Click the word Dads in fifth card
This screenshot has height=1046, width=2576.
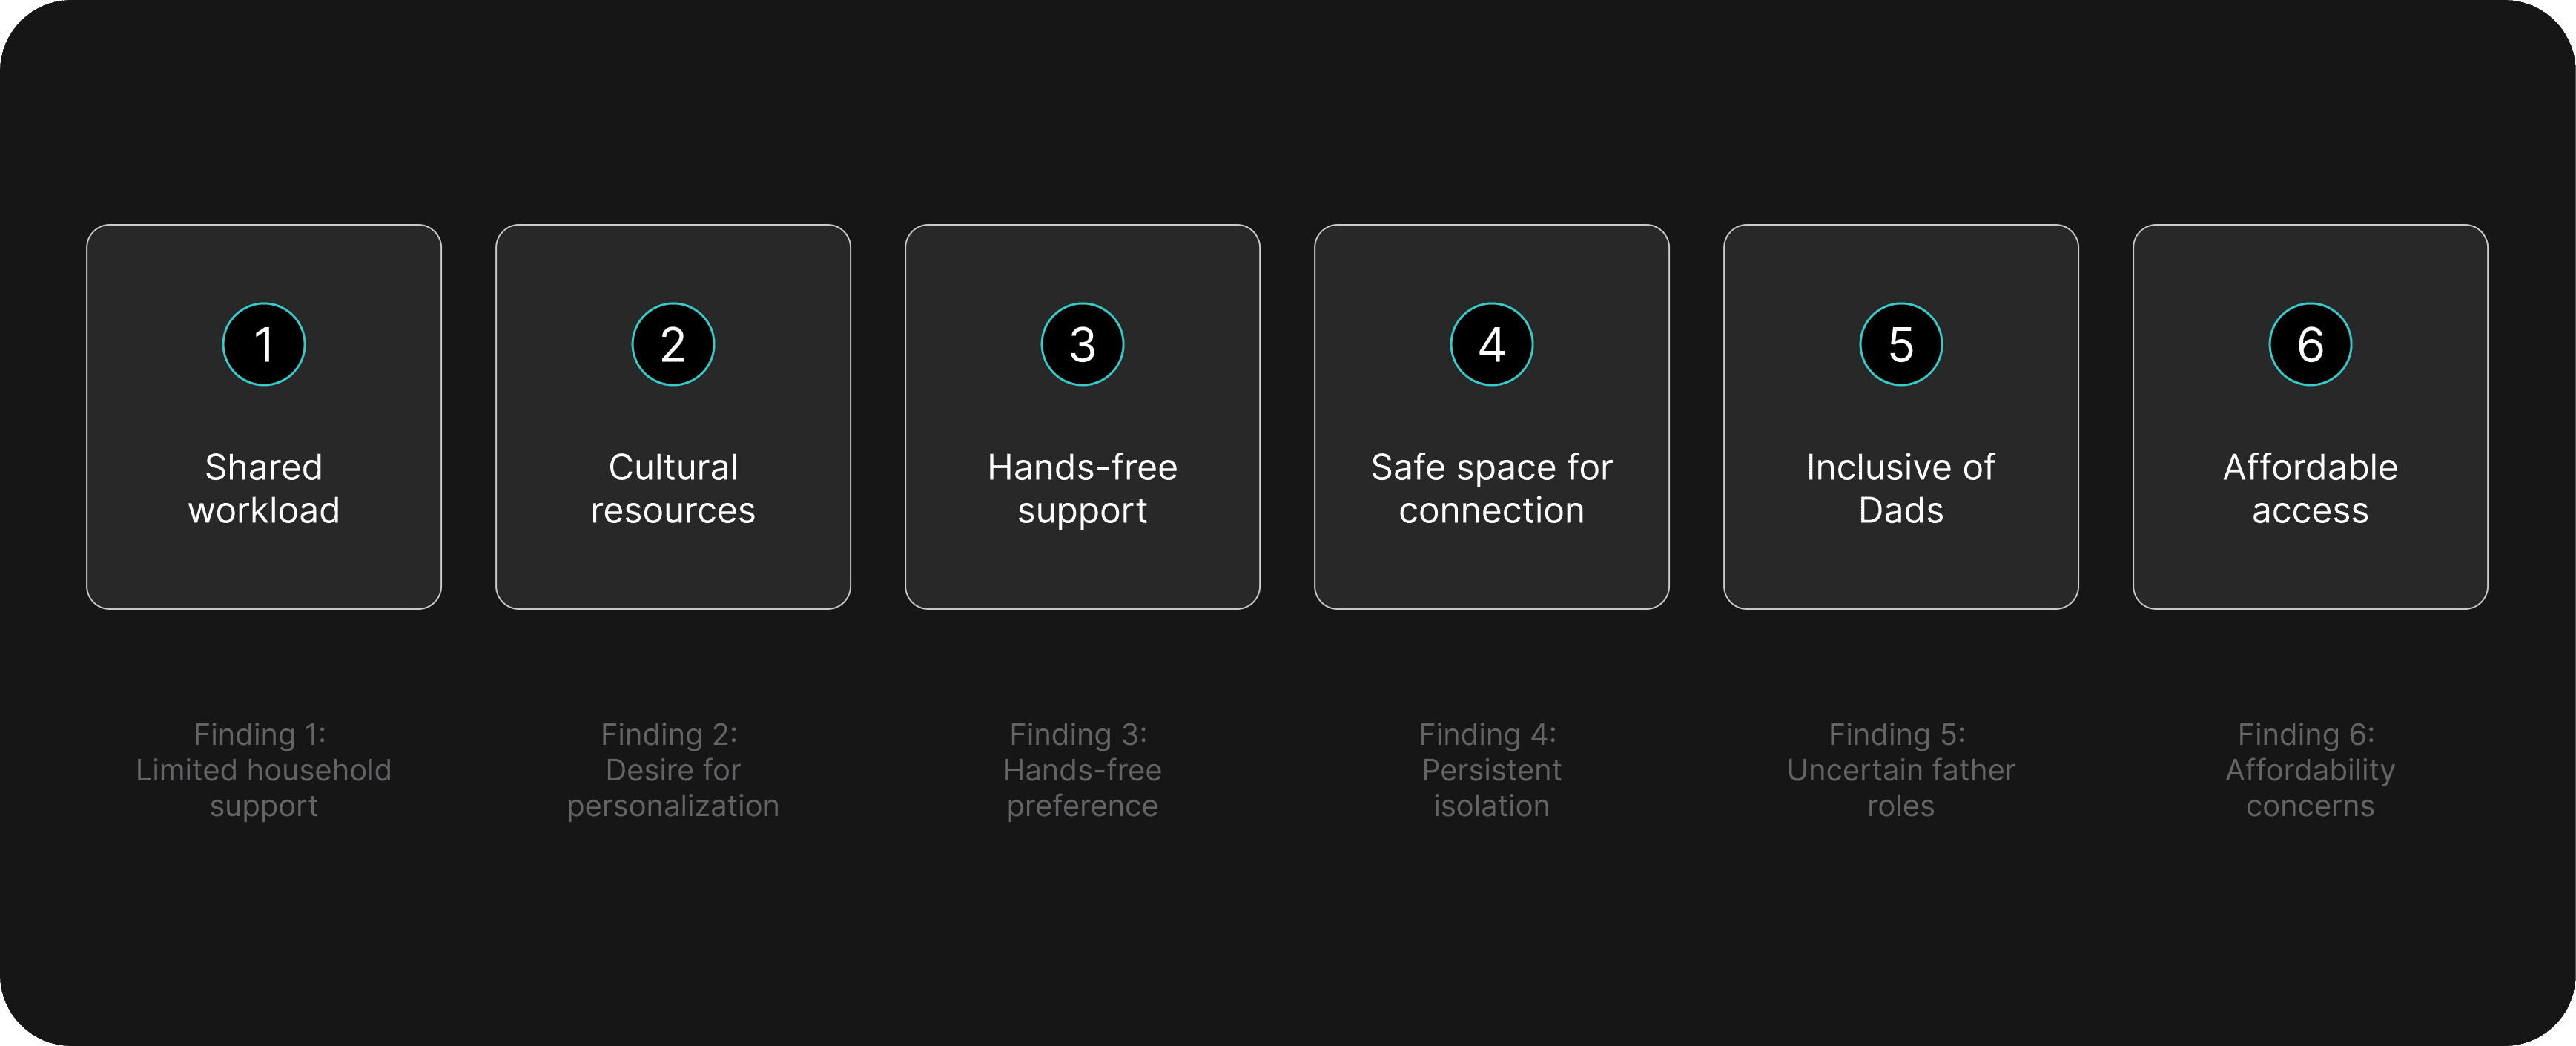point(1901,510)
